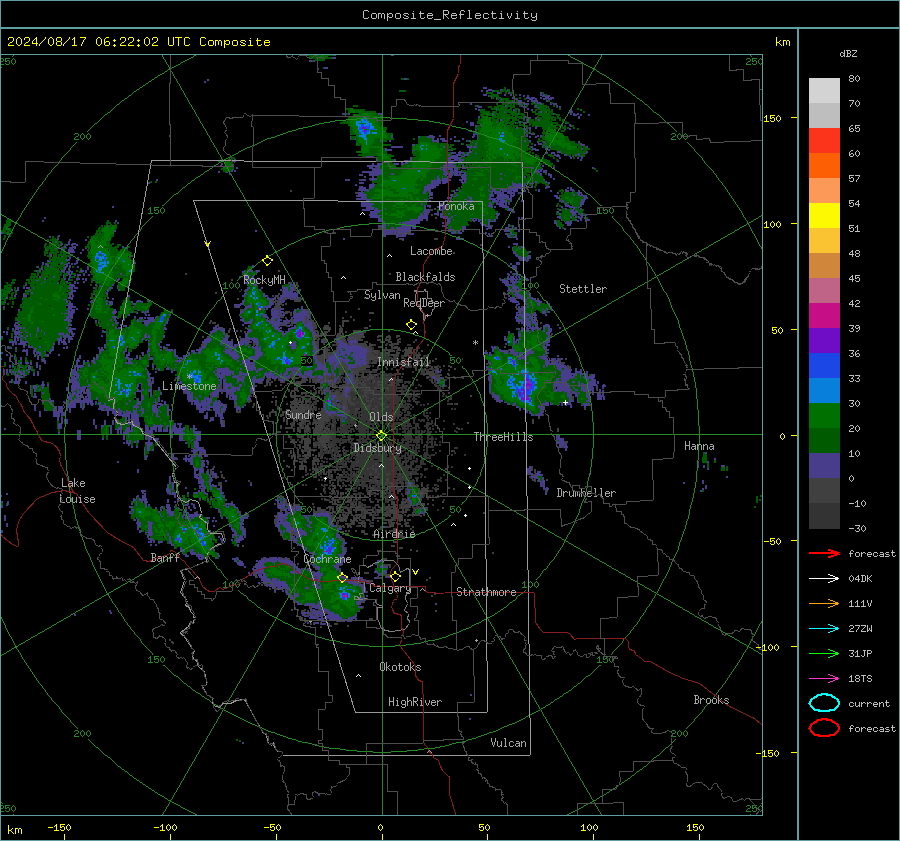The width and height of the screenshot is (900, 841).
Task: Click the Didsbury city label
Action: pyautogui.click(x=377, y=448)
